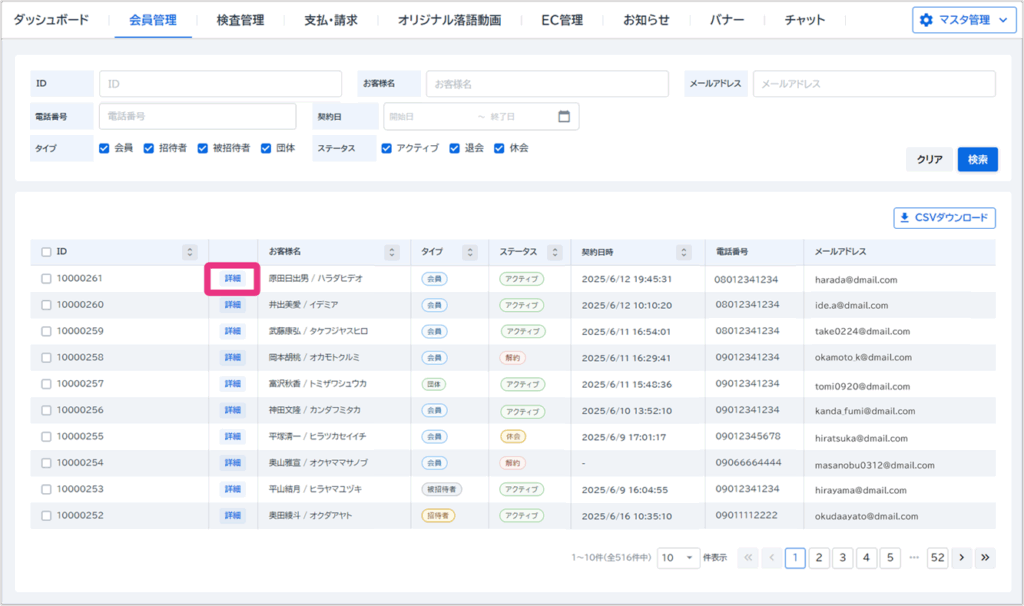Go to the last page of results
This screenshot has height=606, width=1024.
pos(985,558)
